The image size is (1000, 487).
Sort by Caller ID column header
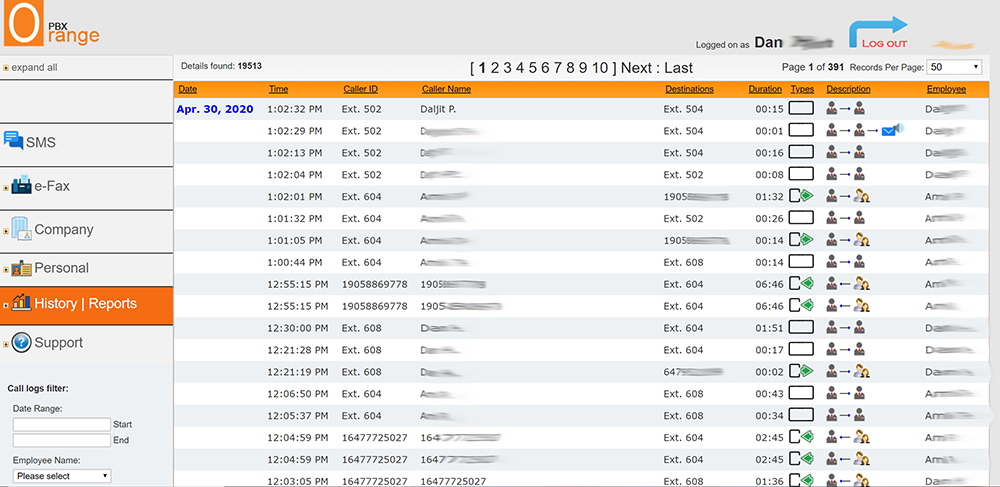tap(360, 89)
